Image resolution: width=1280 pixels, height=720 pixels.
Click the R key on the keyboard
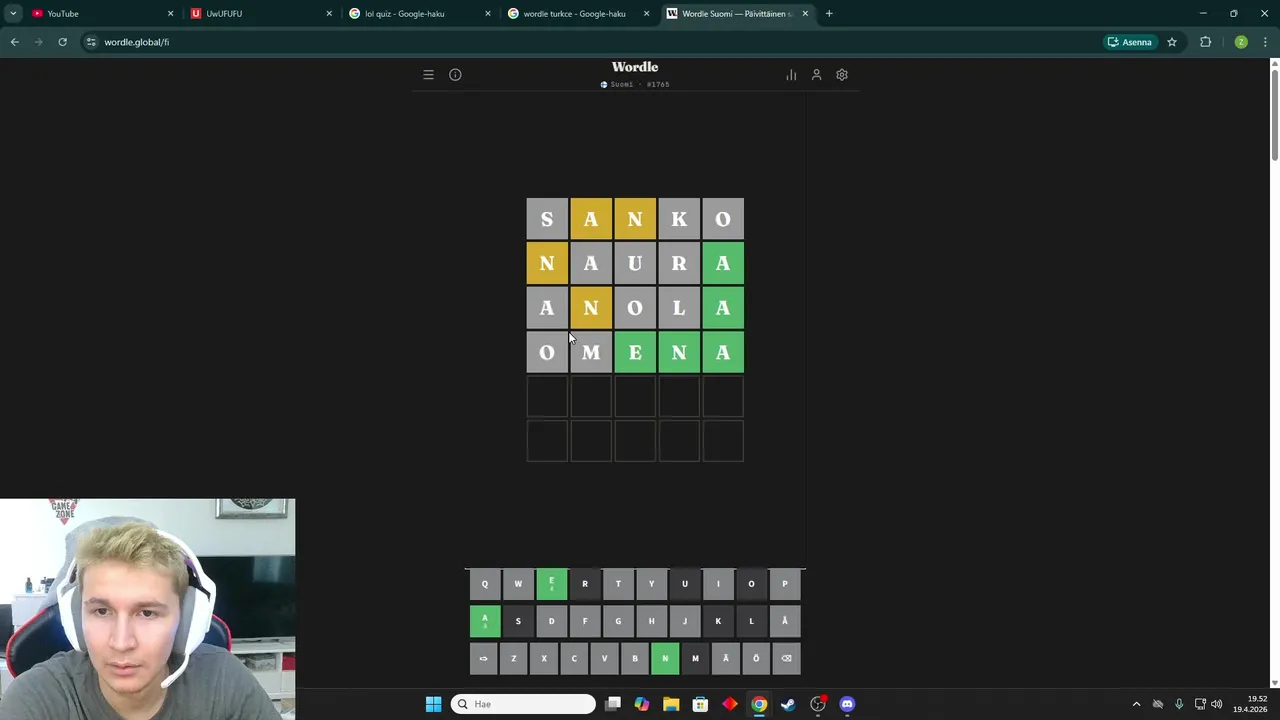pyautogui.click(x=585, y=584)
